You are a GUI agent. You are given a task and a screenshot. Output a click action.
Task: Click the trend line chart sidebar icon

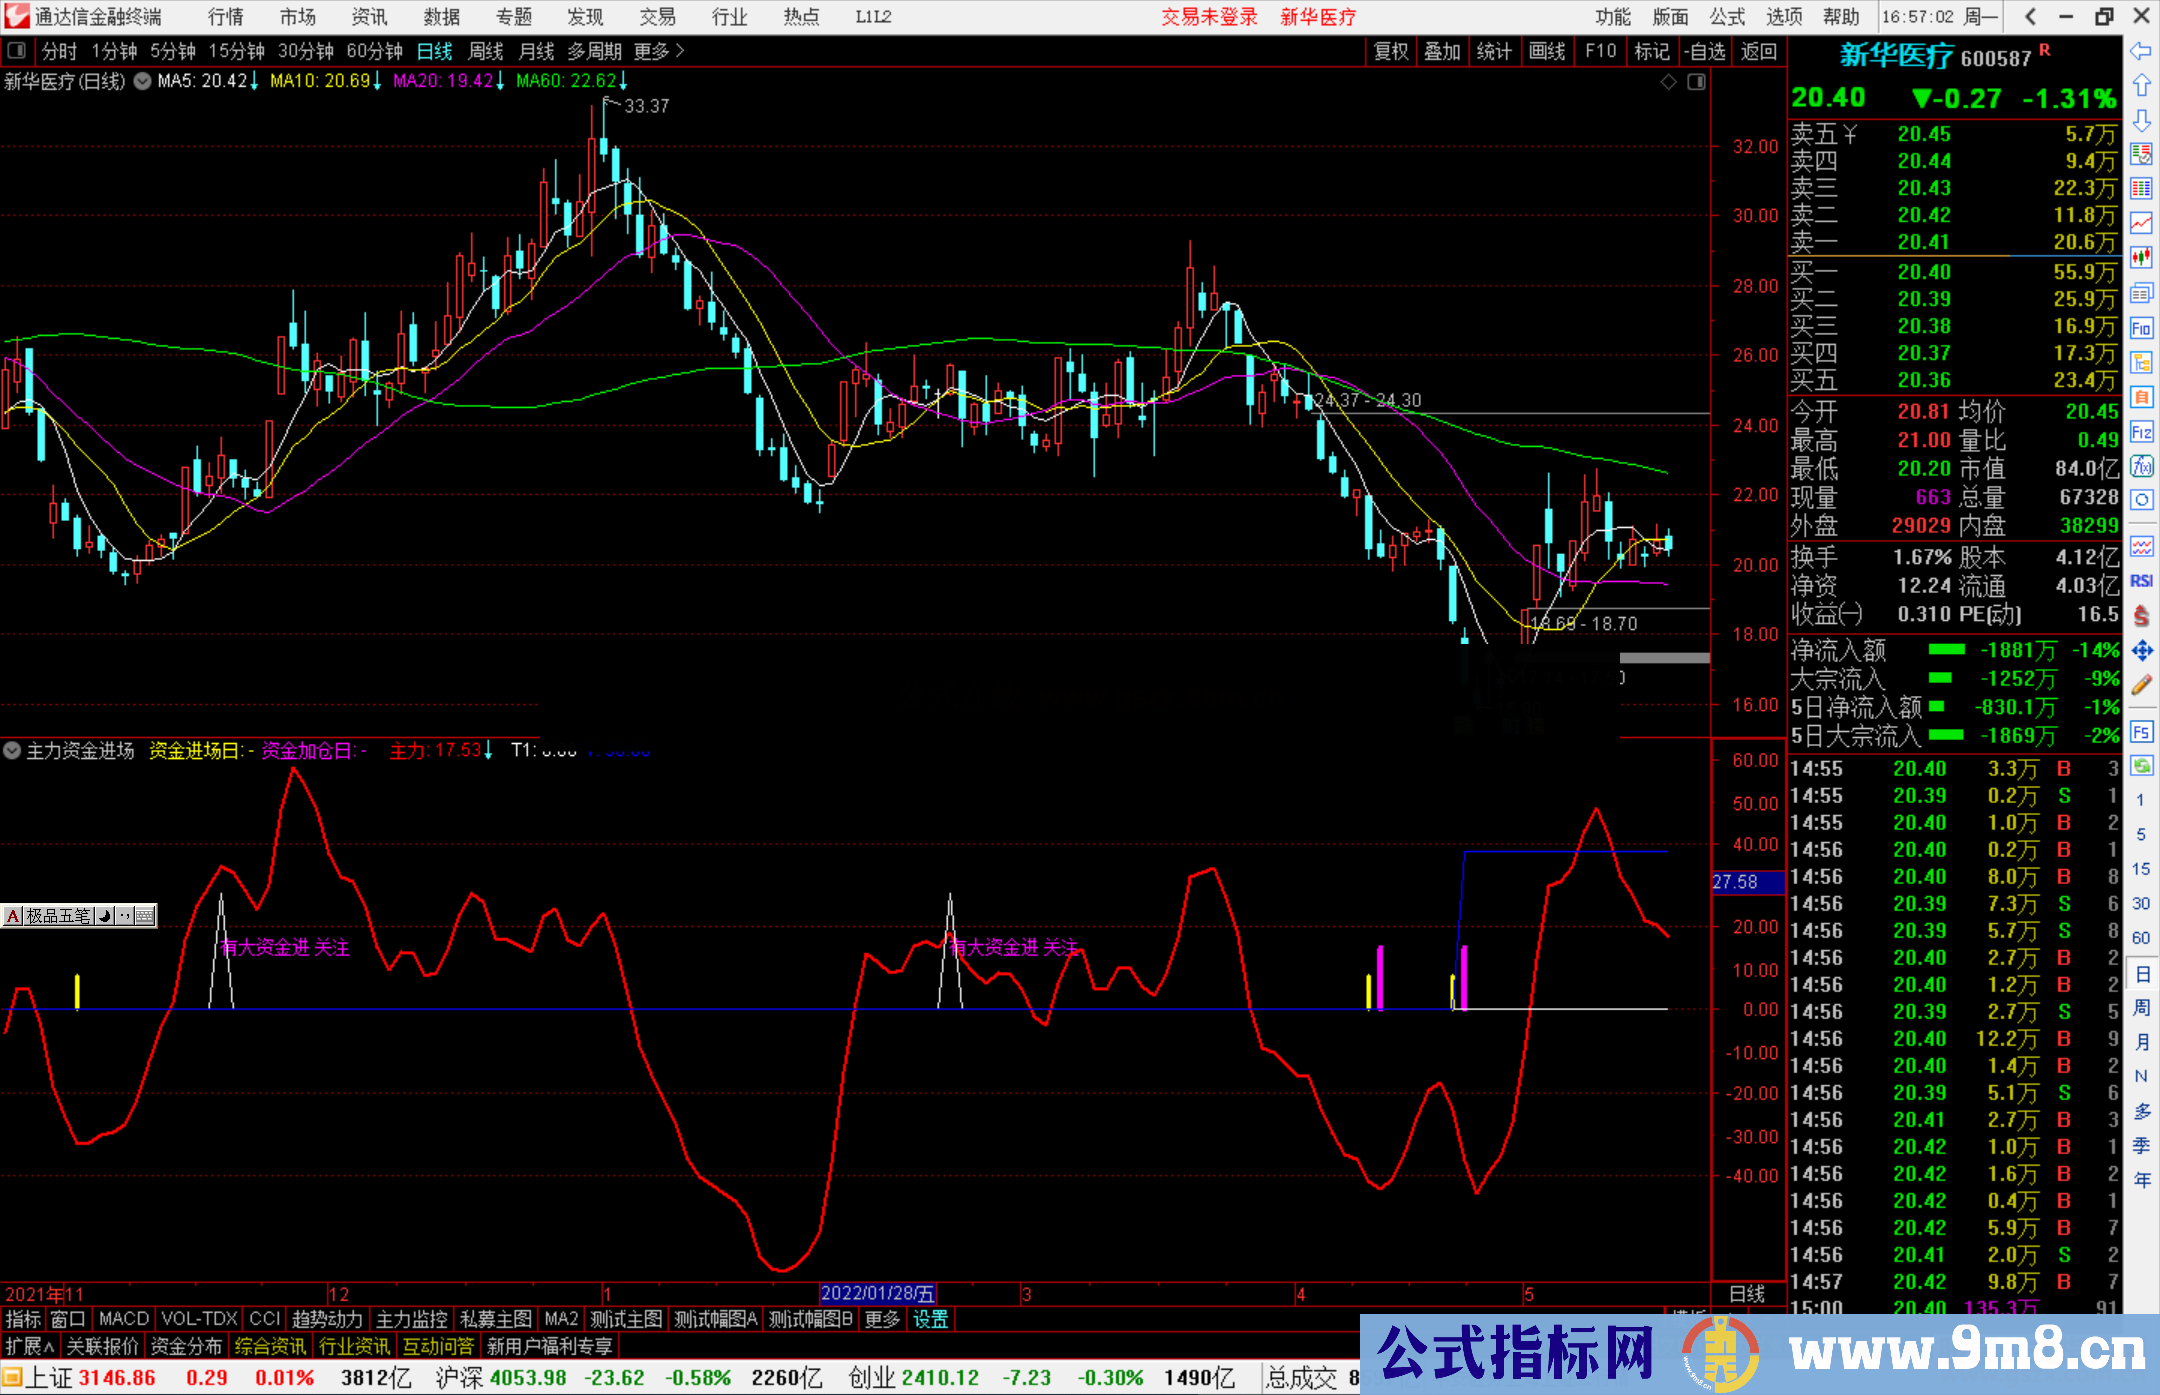pyautogui.click(x=2141, y=222)
